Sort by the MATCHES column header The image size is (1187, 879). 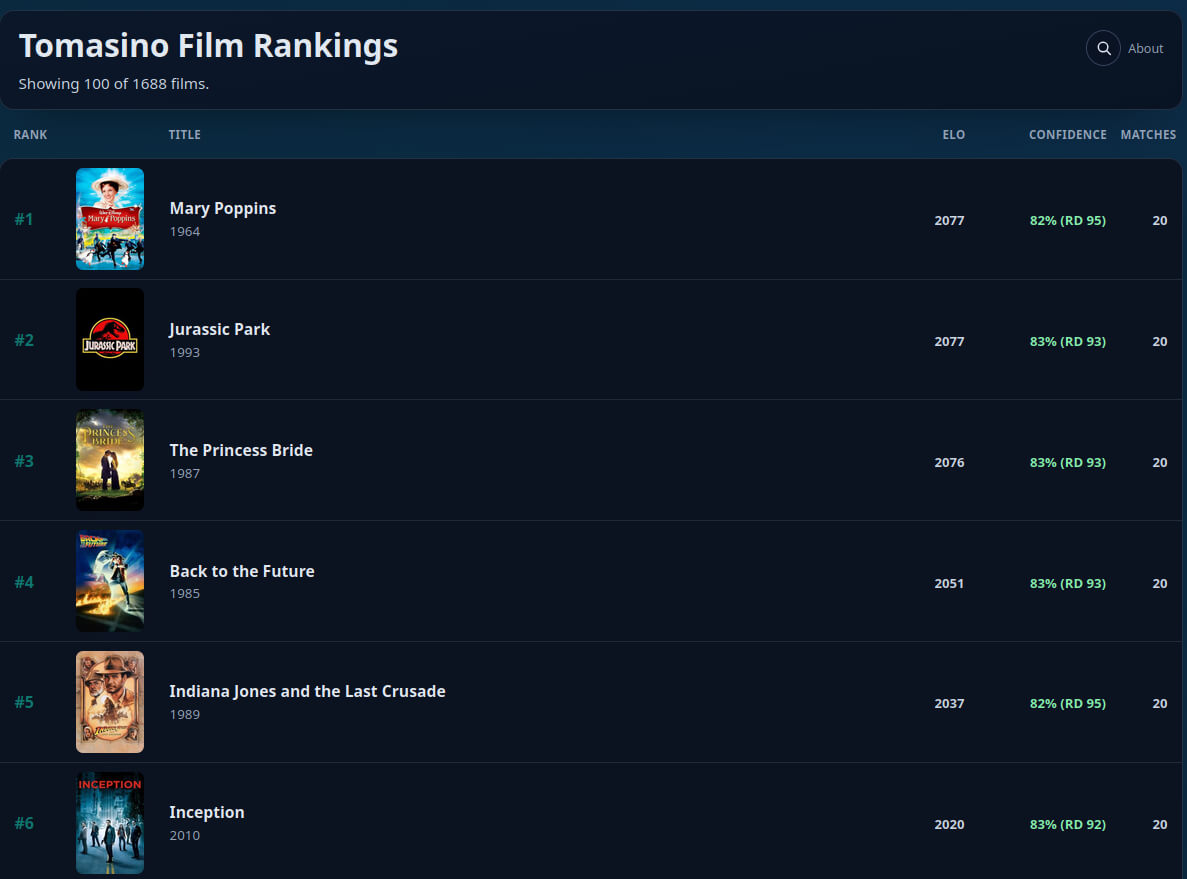(1148, 135)
